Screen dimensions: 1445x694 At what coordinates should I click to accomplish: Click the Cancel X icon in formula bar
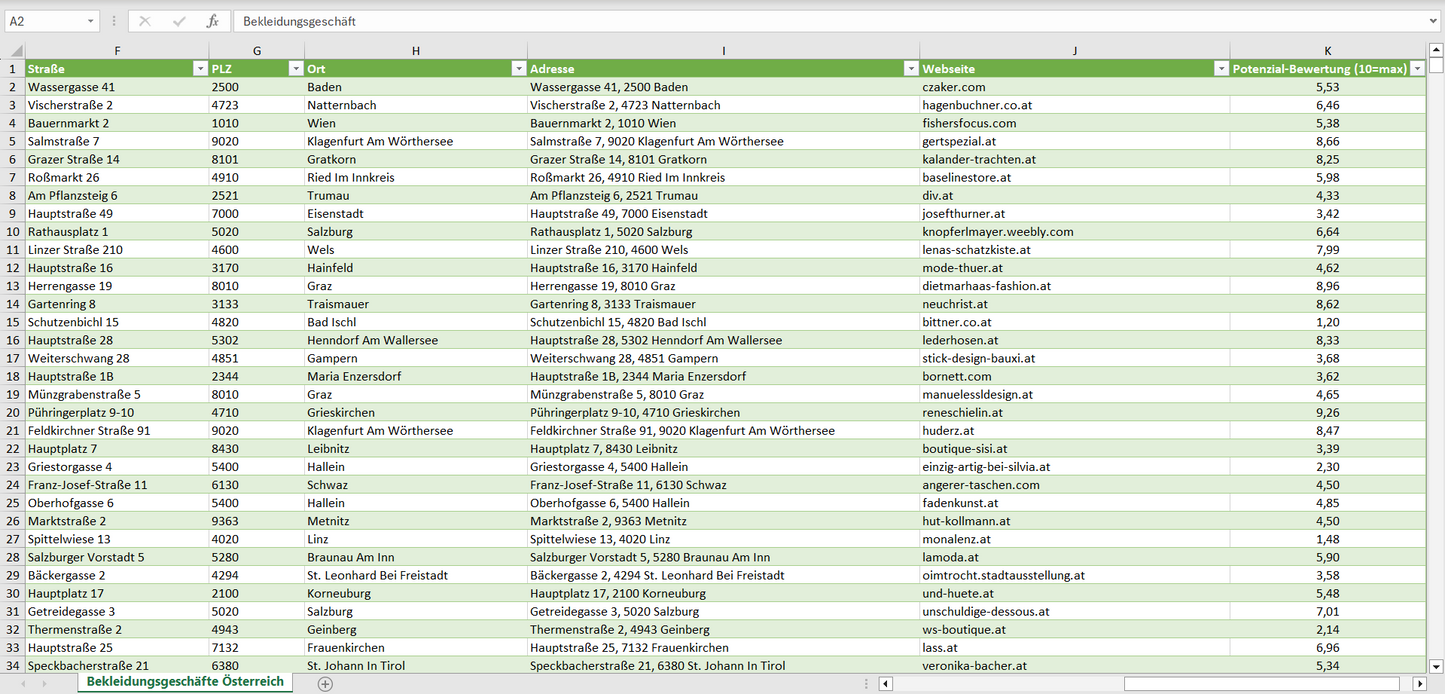click(x=145, y=21)
